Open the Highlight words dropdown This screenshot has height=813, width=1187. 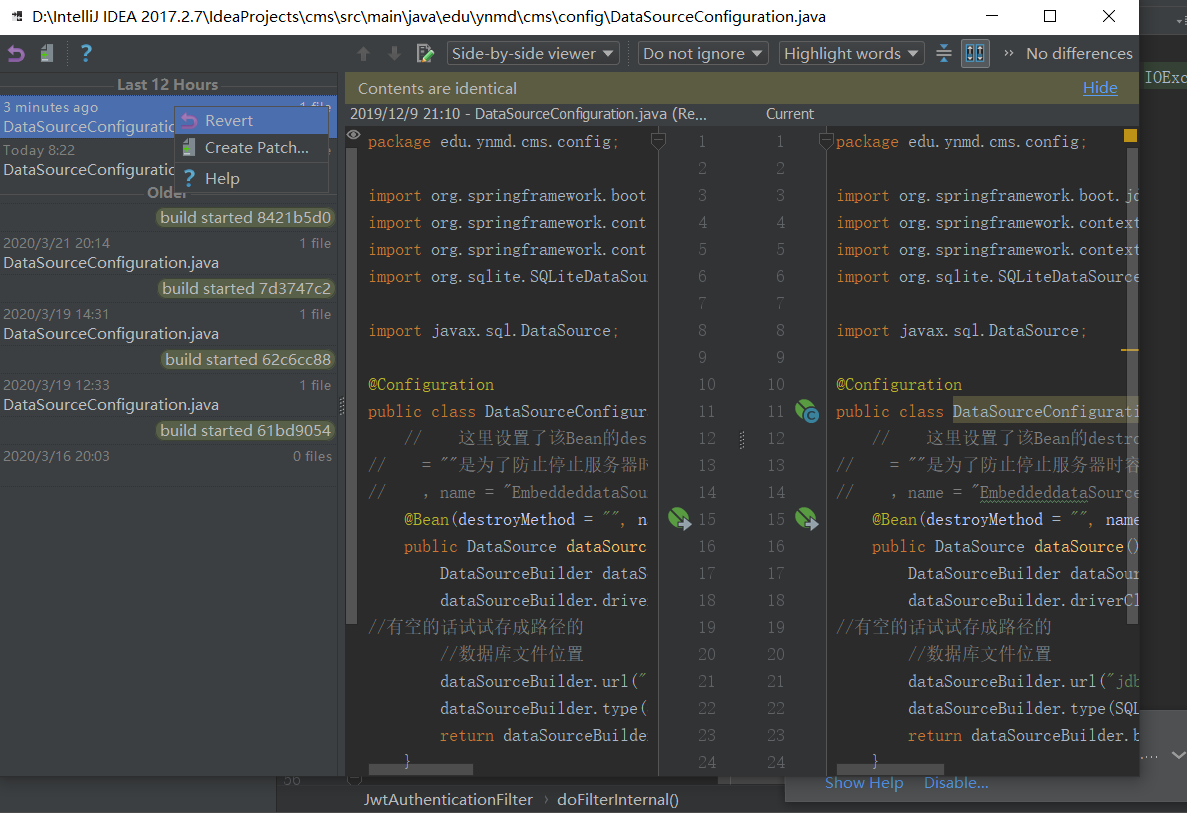click(x=851, y=53)
